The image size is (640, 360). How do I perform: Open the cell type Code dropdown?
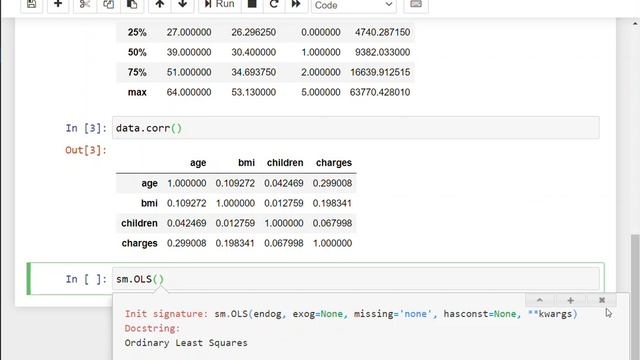353,5
